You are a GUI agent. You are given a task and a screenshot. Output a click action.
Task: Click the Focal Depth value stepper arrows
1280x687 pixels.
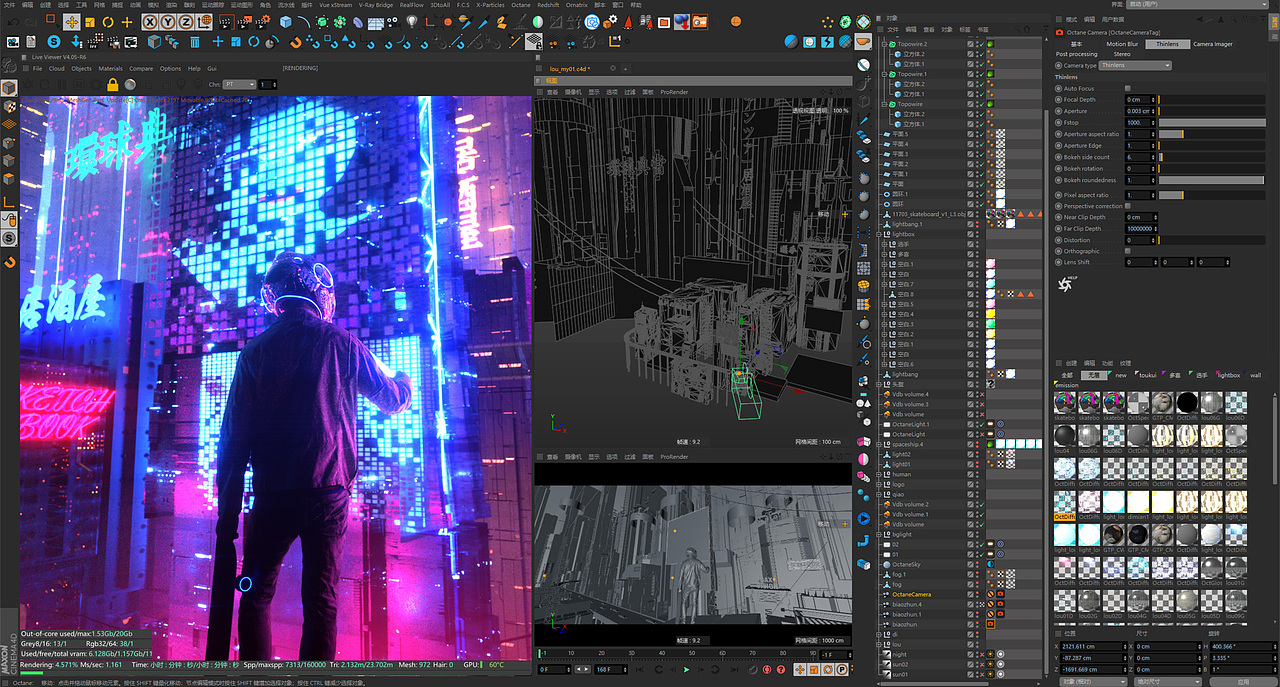pos(1155,100)
